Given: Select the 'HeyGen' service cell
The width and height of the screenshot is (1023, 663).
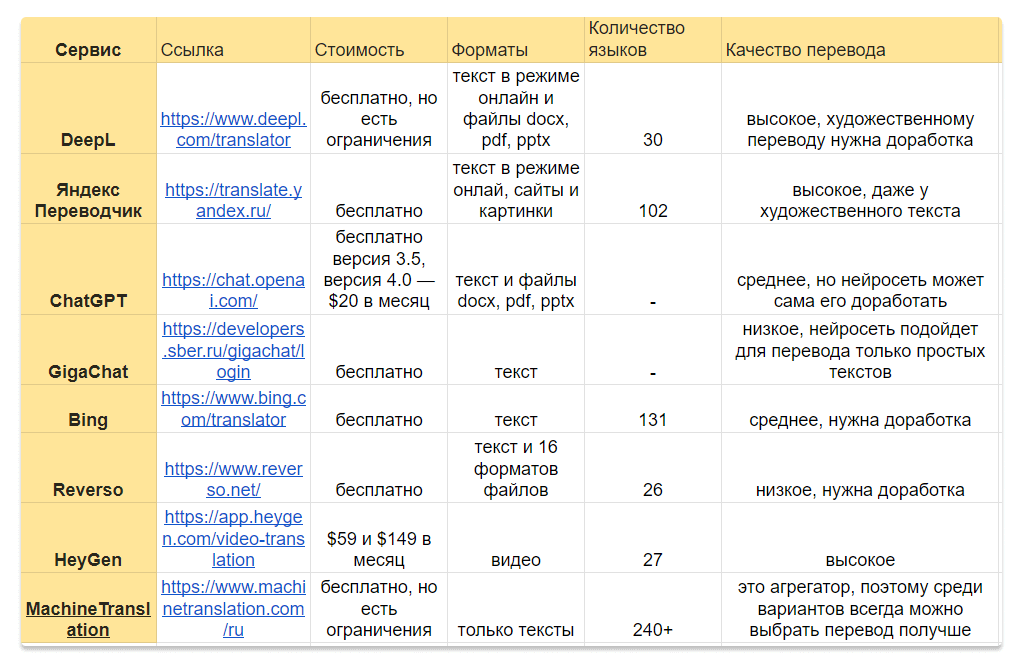Looking at the screenshot, I should [x=88, y=538].
